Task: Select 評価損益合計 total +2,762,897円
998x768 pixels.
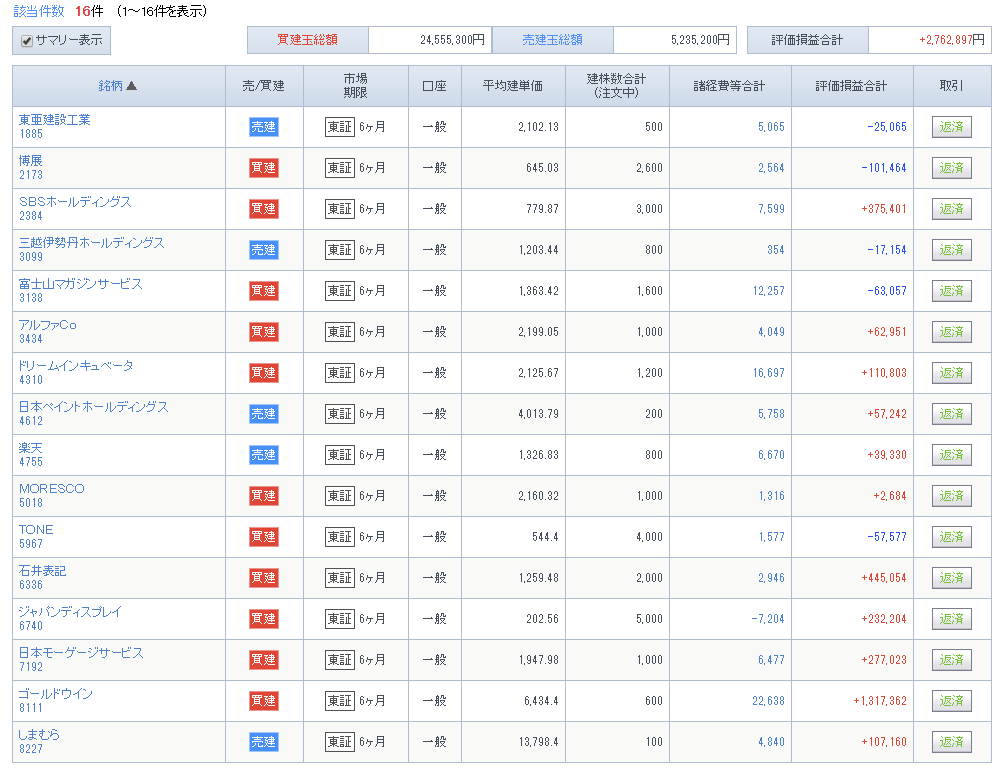Action: pos(952,40)
